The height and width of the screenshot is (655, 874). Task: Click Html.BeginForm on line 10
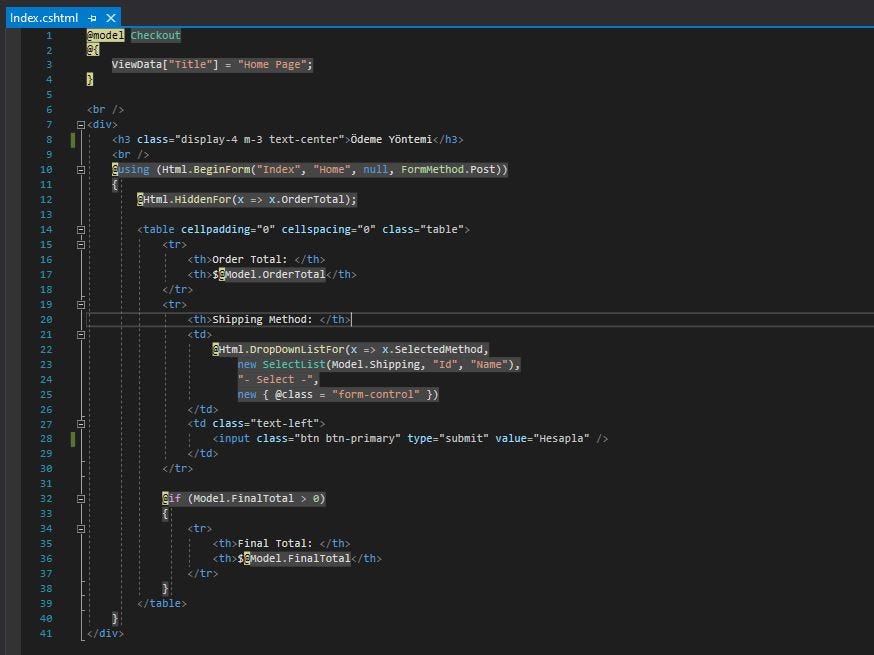tap(206, 169)
